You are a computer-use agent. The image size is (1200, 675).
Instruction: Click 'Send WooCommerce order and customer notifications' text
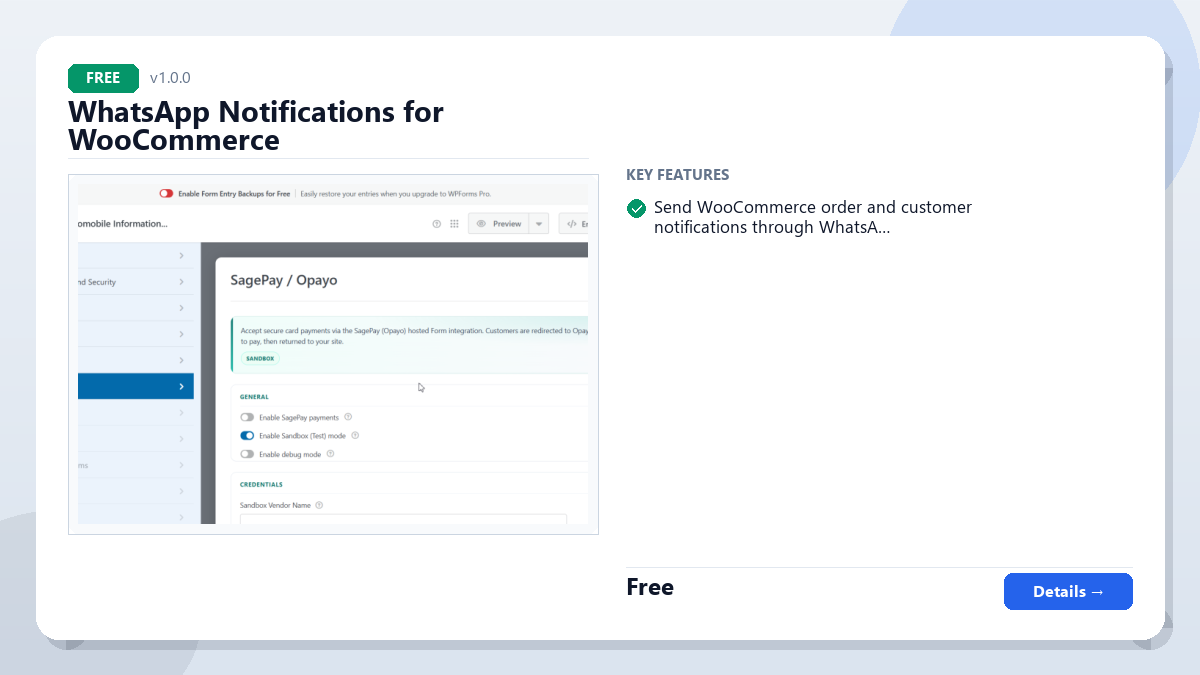(813, 217)
